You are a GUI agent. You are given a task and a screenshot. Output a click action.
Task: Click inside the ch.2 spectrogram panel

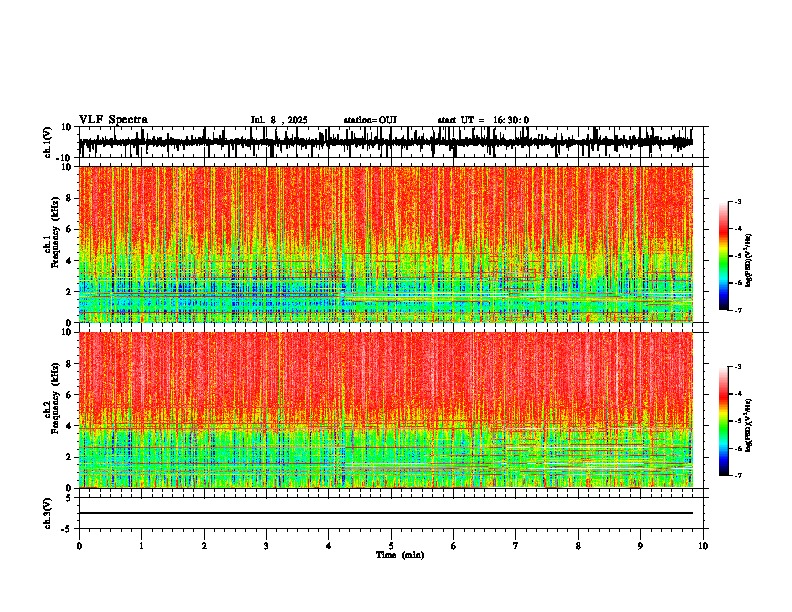coord(386,410)
